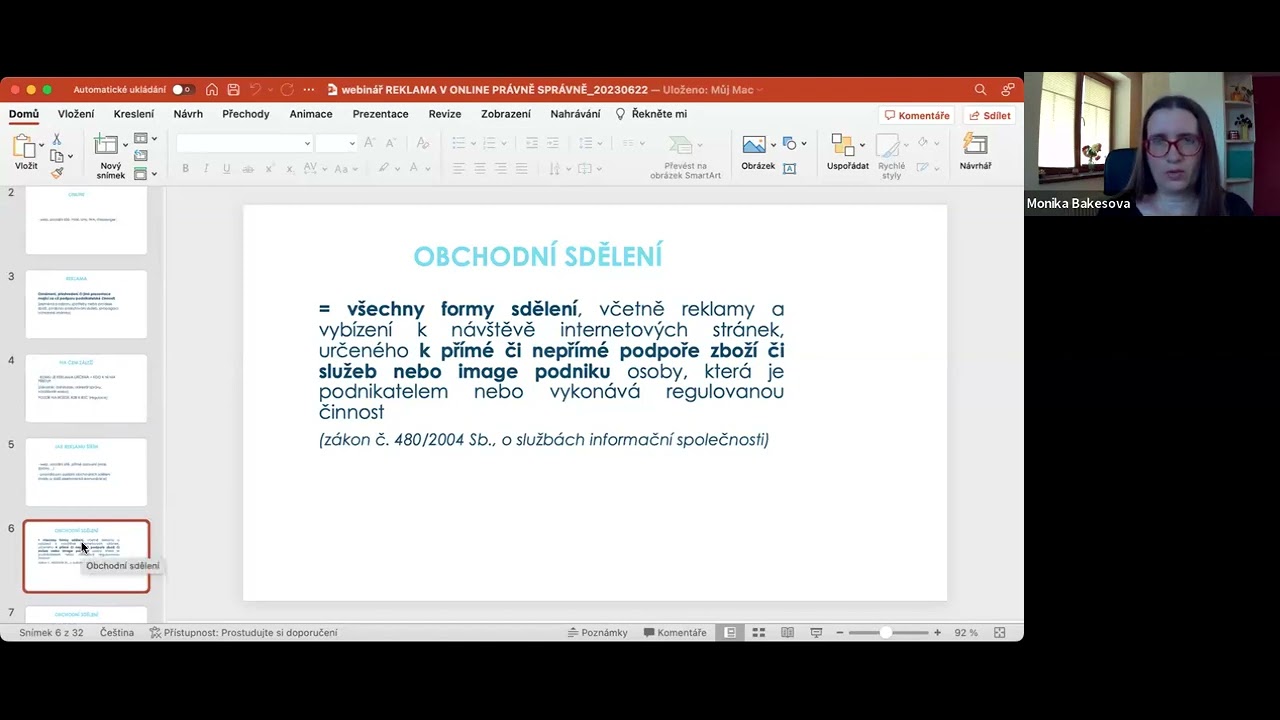
Task: Expand the Vložit paste options arrow
Action: tap(40, 145)
